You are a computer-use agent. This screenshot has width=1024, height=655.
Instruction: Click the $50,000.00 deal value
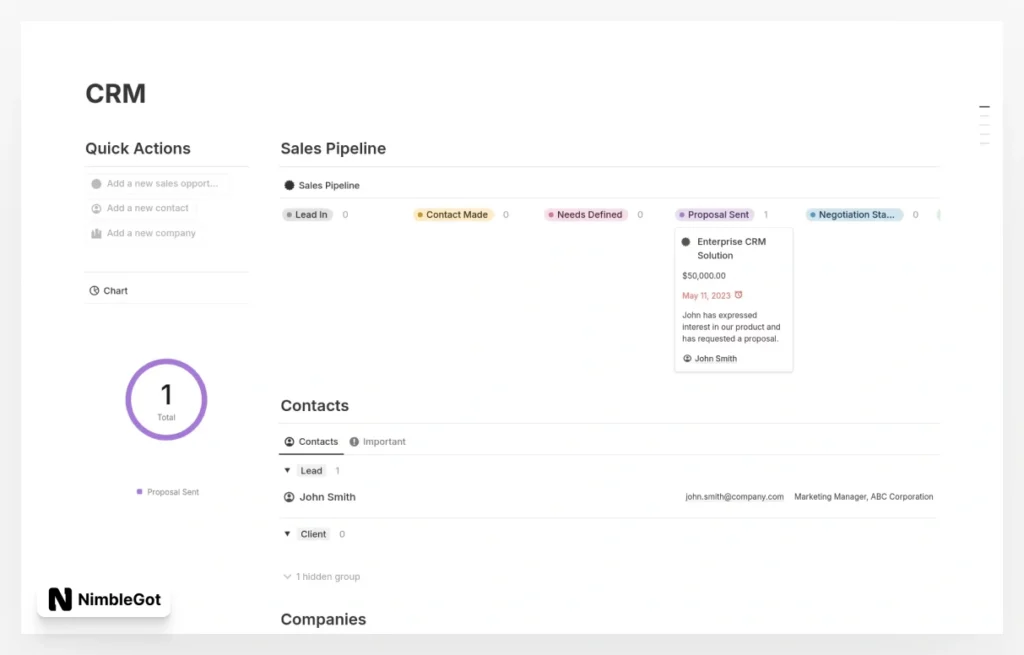pos(703,276)
